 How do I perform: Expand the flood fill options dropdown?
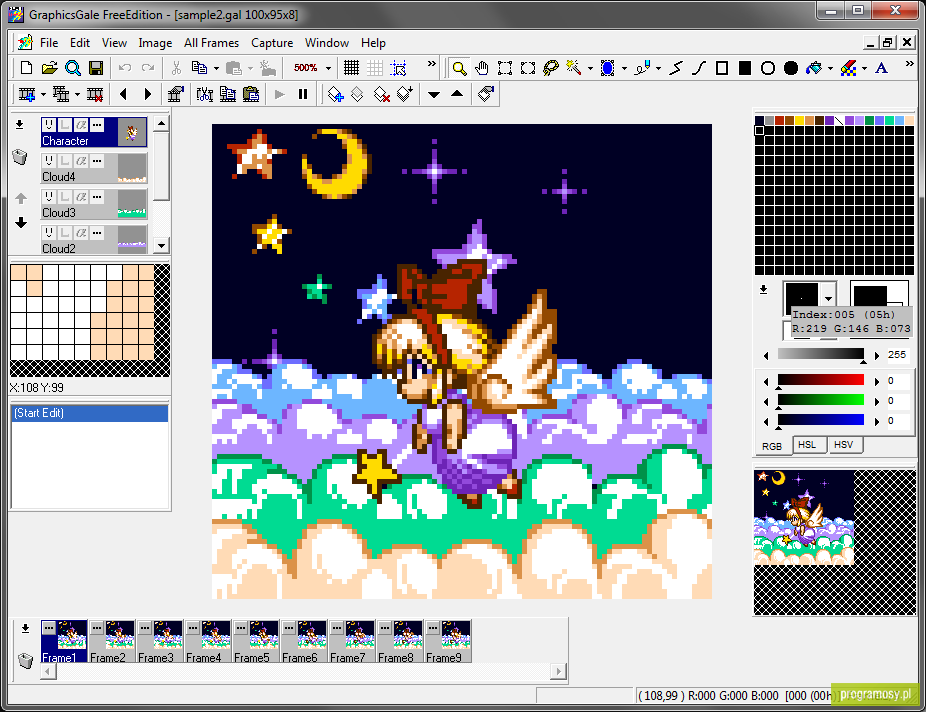point(830,68)
